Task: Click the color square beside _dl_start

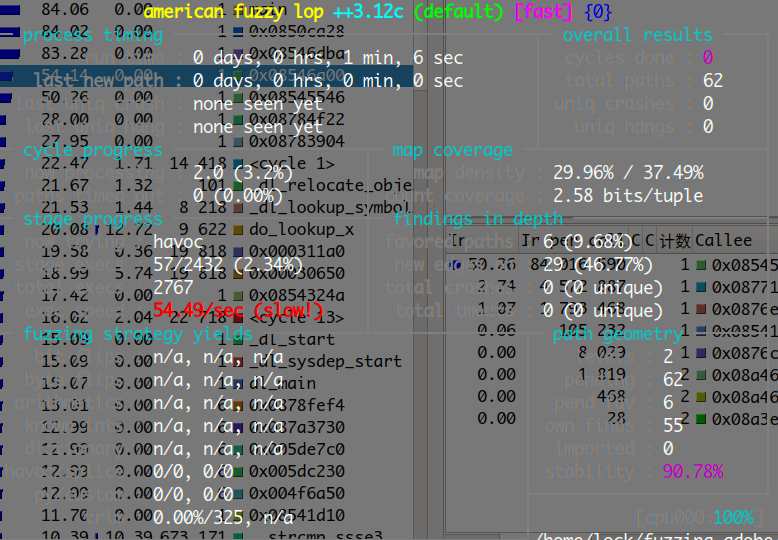Action: click(x=238, y=339)
